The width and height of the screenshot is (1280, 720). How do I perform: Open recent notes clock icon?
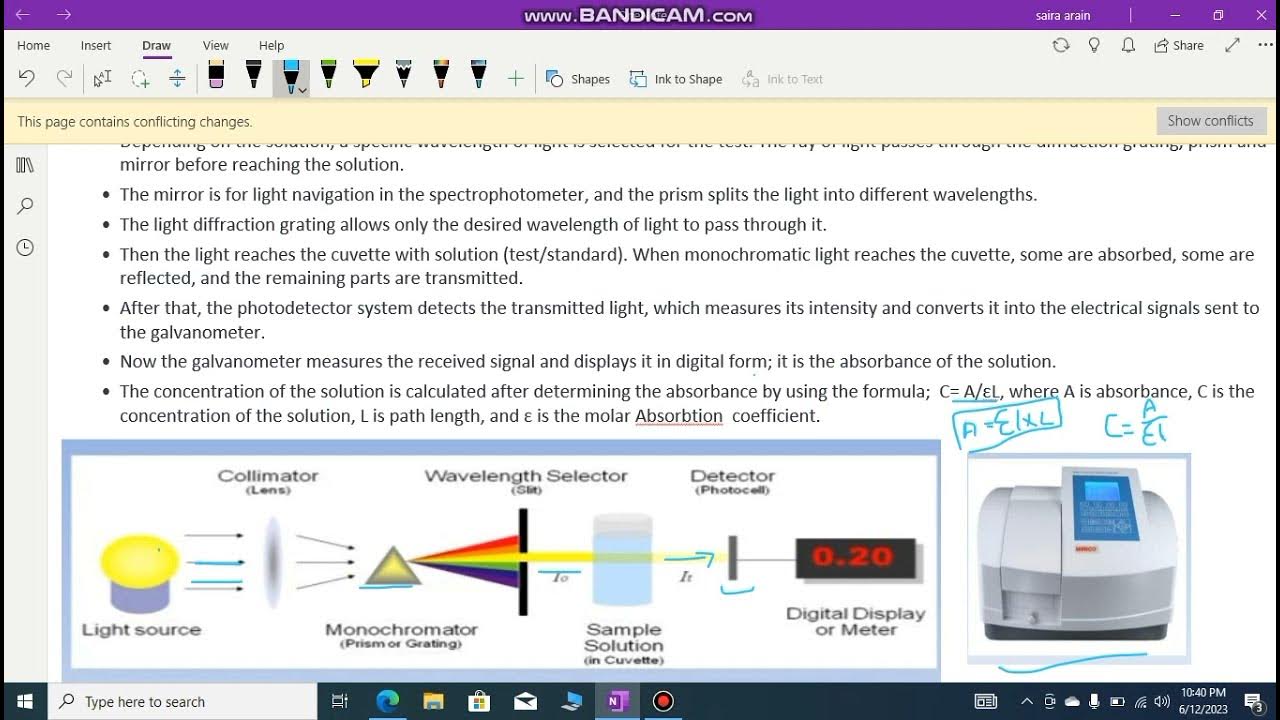pos(25,248)
